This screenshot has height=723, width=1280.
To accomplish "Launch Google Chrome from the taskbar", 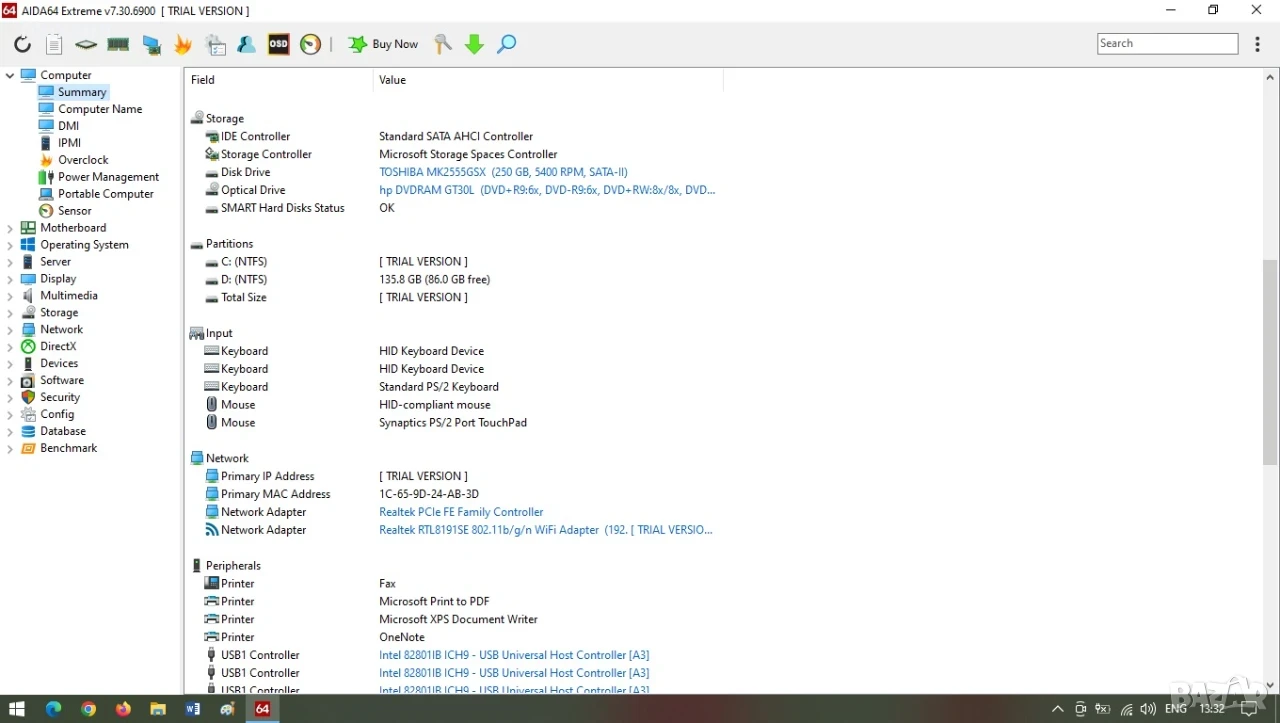I will coord(88,709).
